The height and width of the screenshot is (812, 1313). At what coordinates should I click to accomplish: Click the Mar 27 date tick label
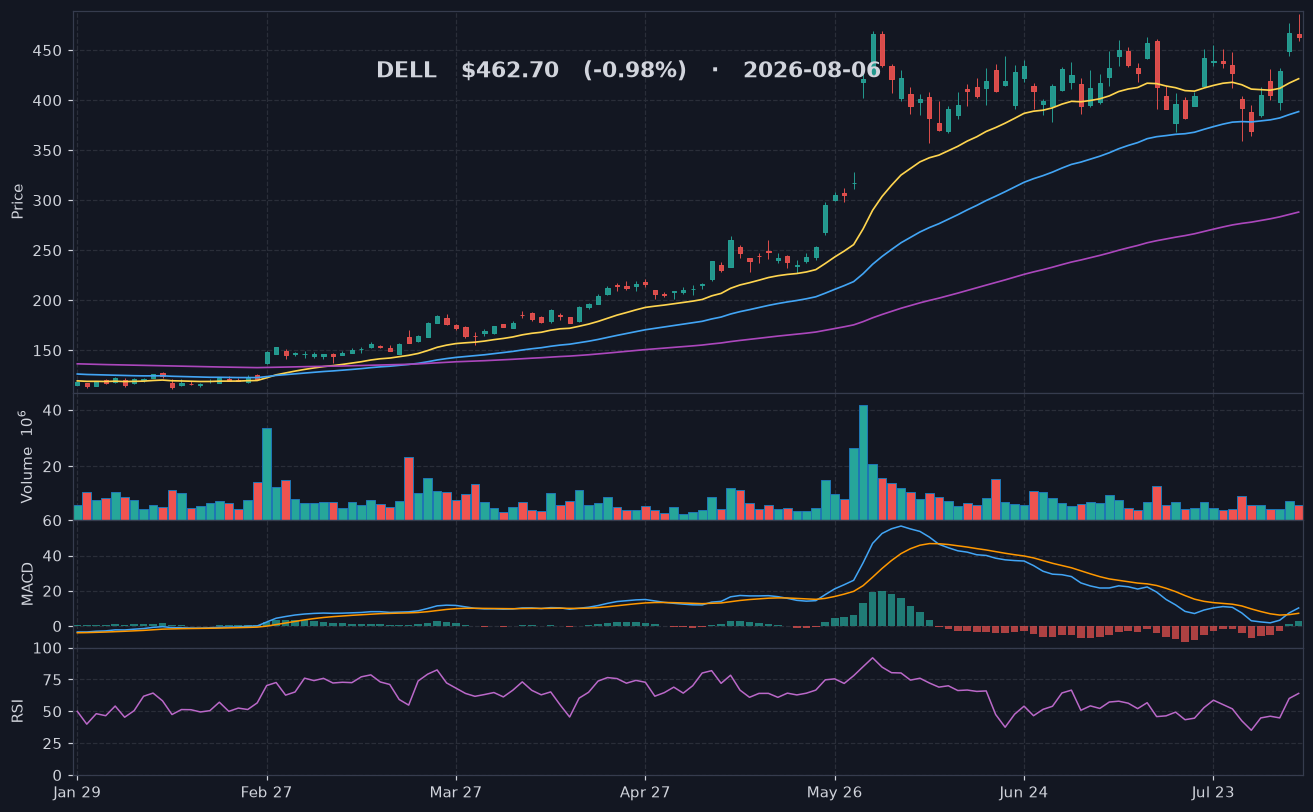456,793
